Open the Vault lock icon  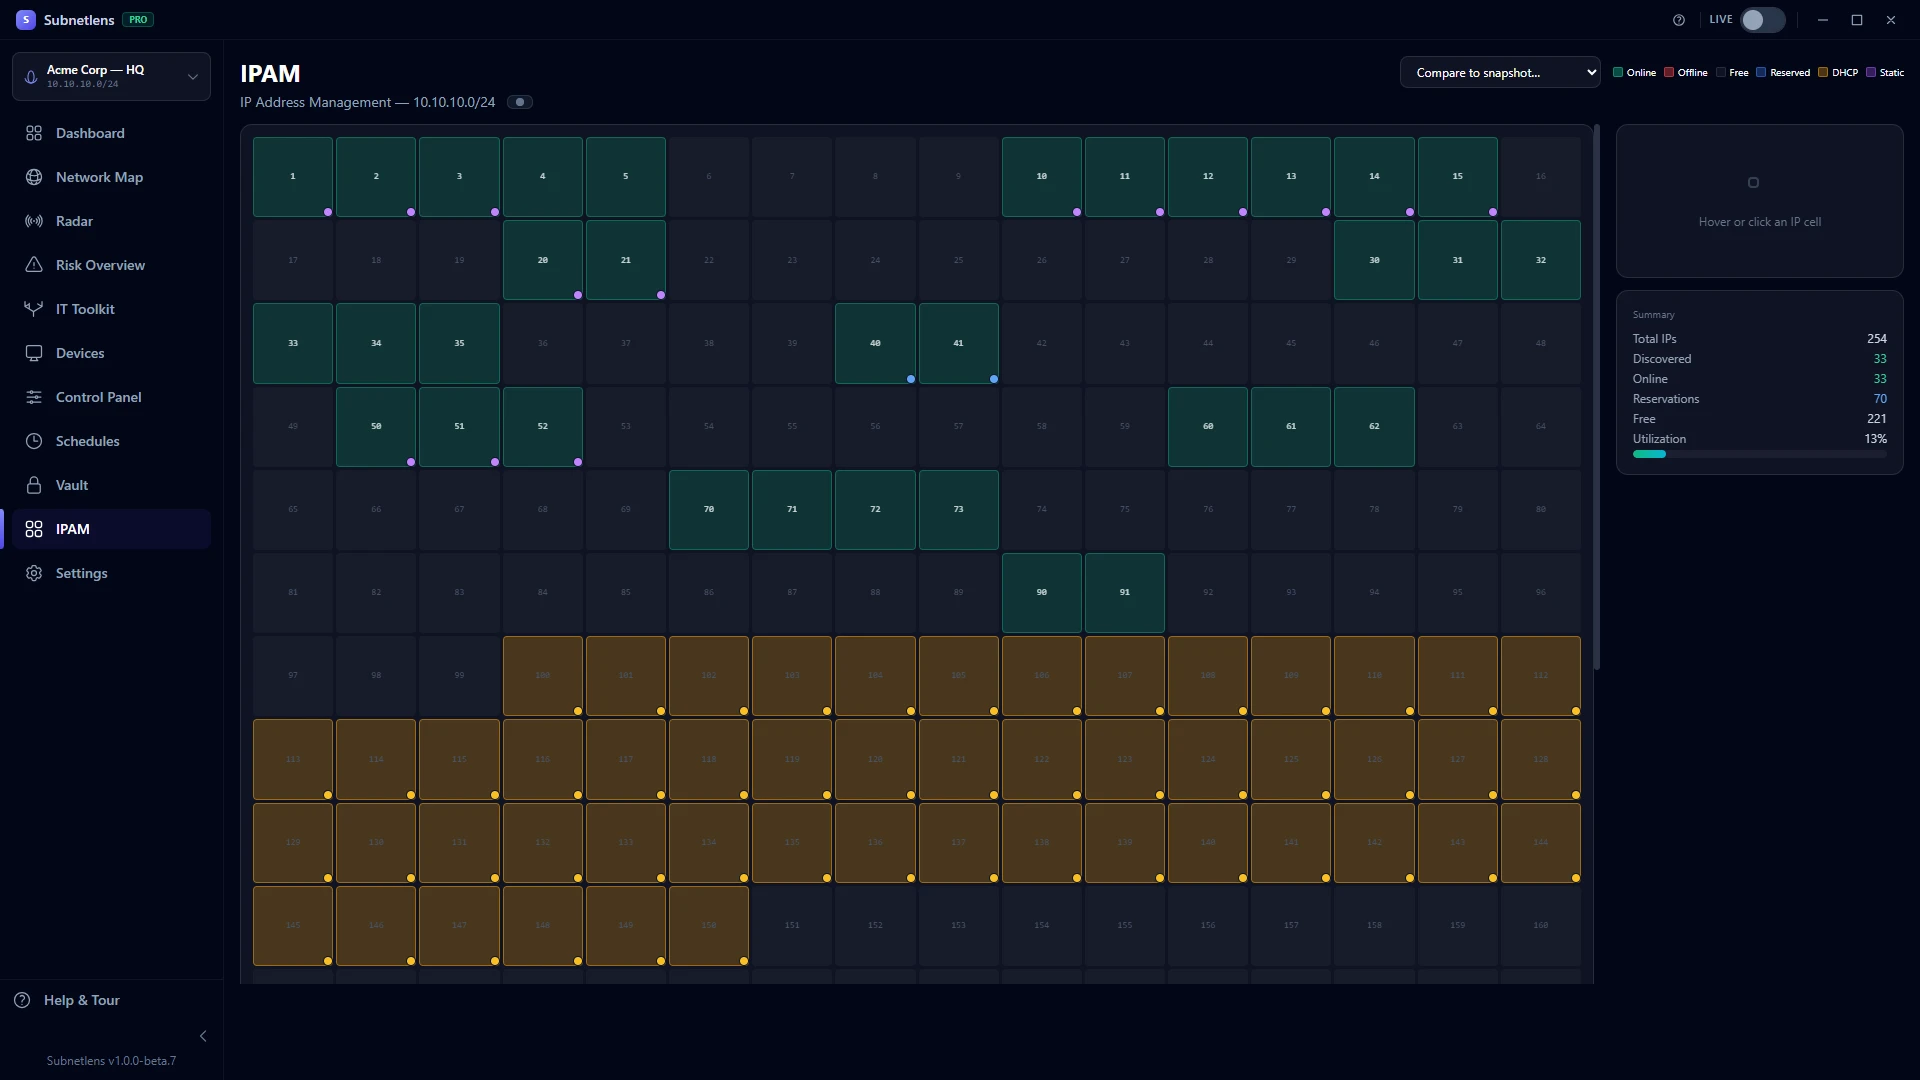point(34,485)
